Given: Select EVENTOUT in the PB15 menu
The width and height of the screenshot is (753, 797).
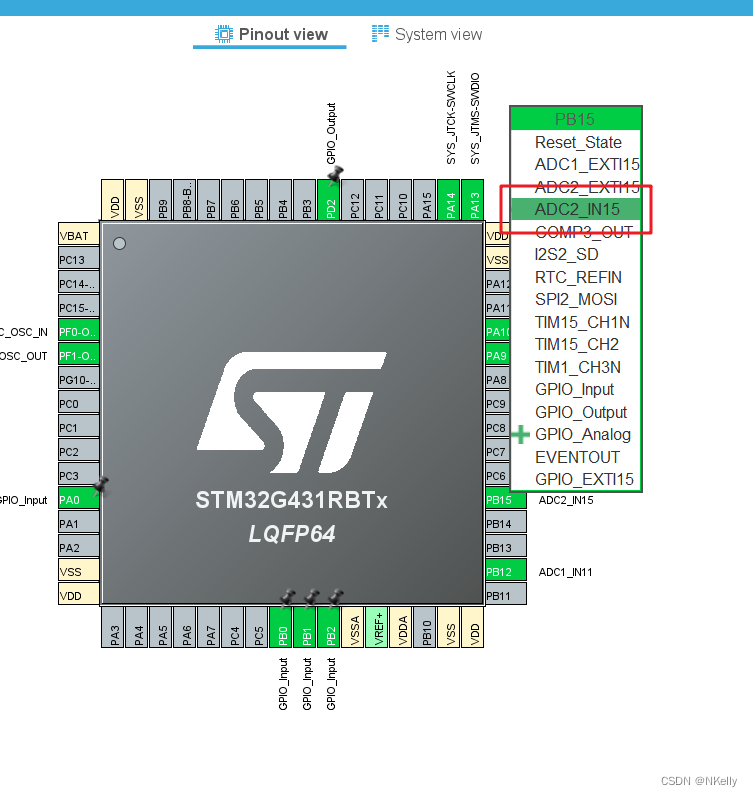Looking at the screenshot, I should 577,457.
